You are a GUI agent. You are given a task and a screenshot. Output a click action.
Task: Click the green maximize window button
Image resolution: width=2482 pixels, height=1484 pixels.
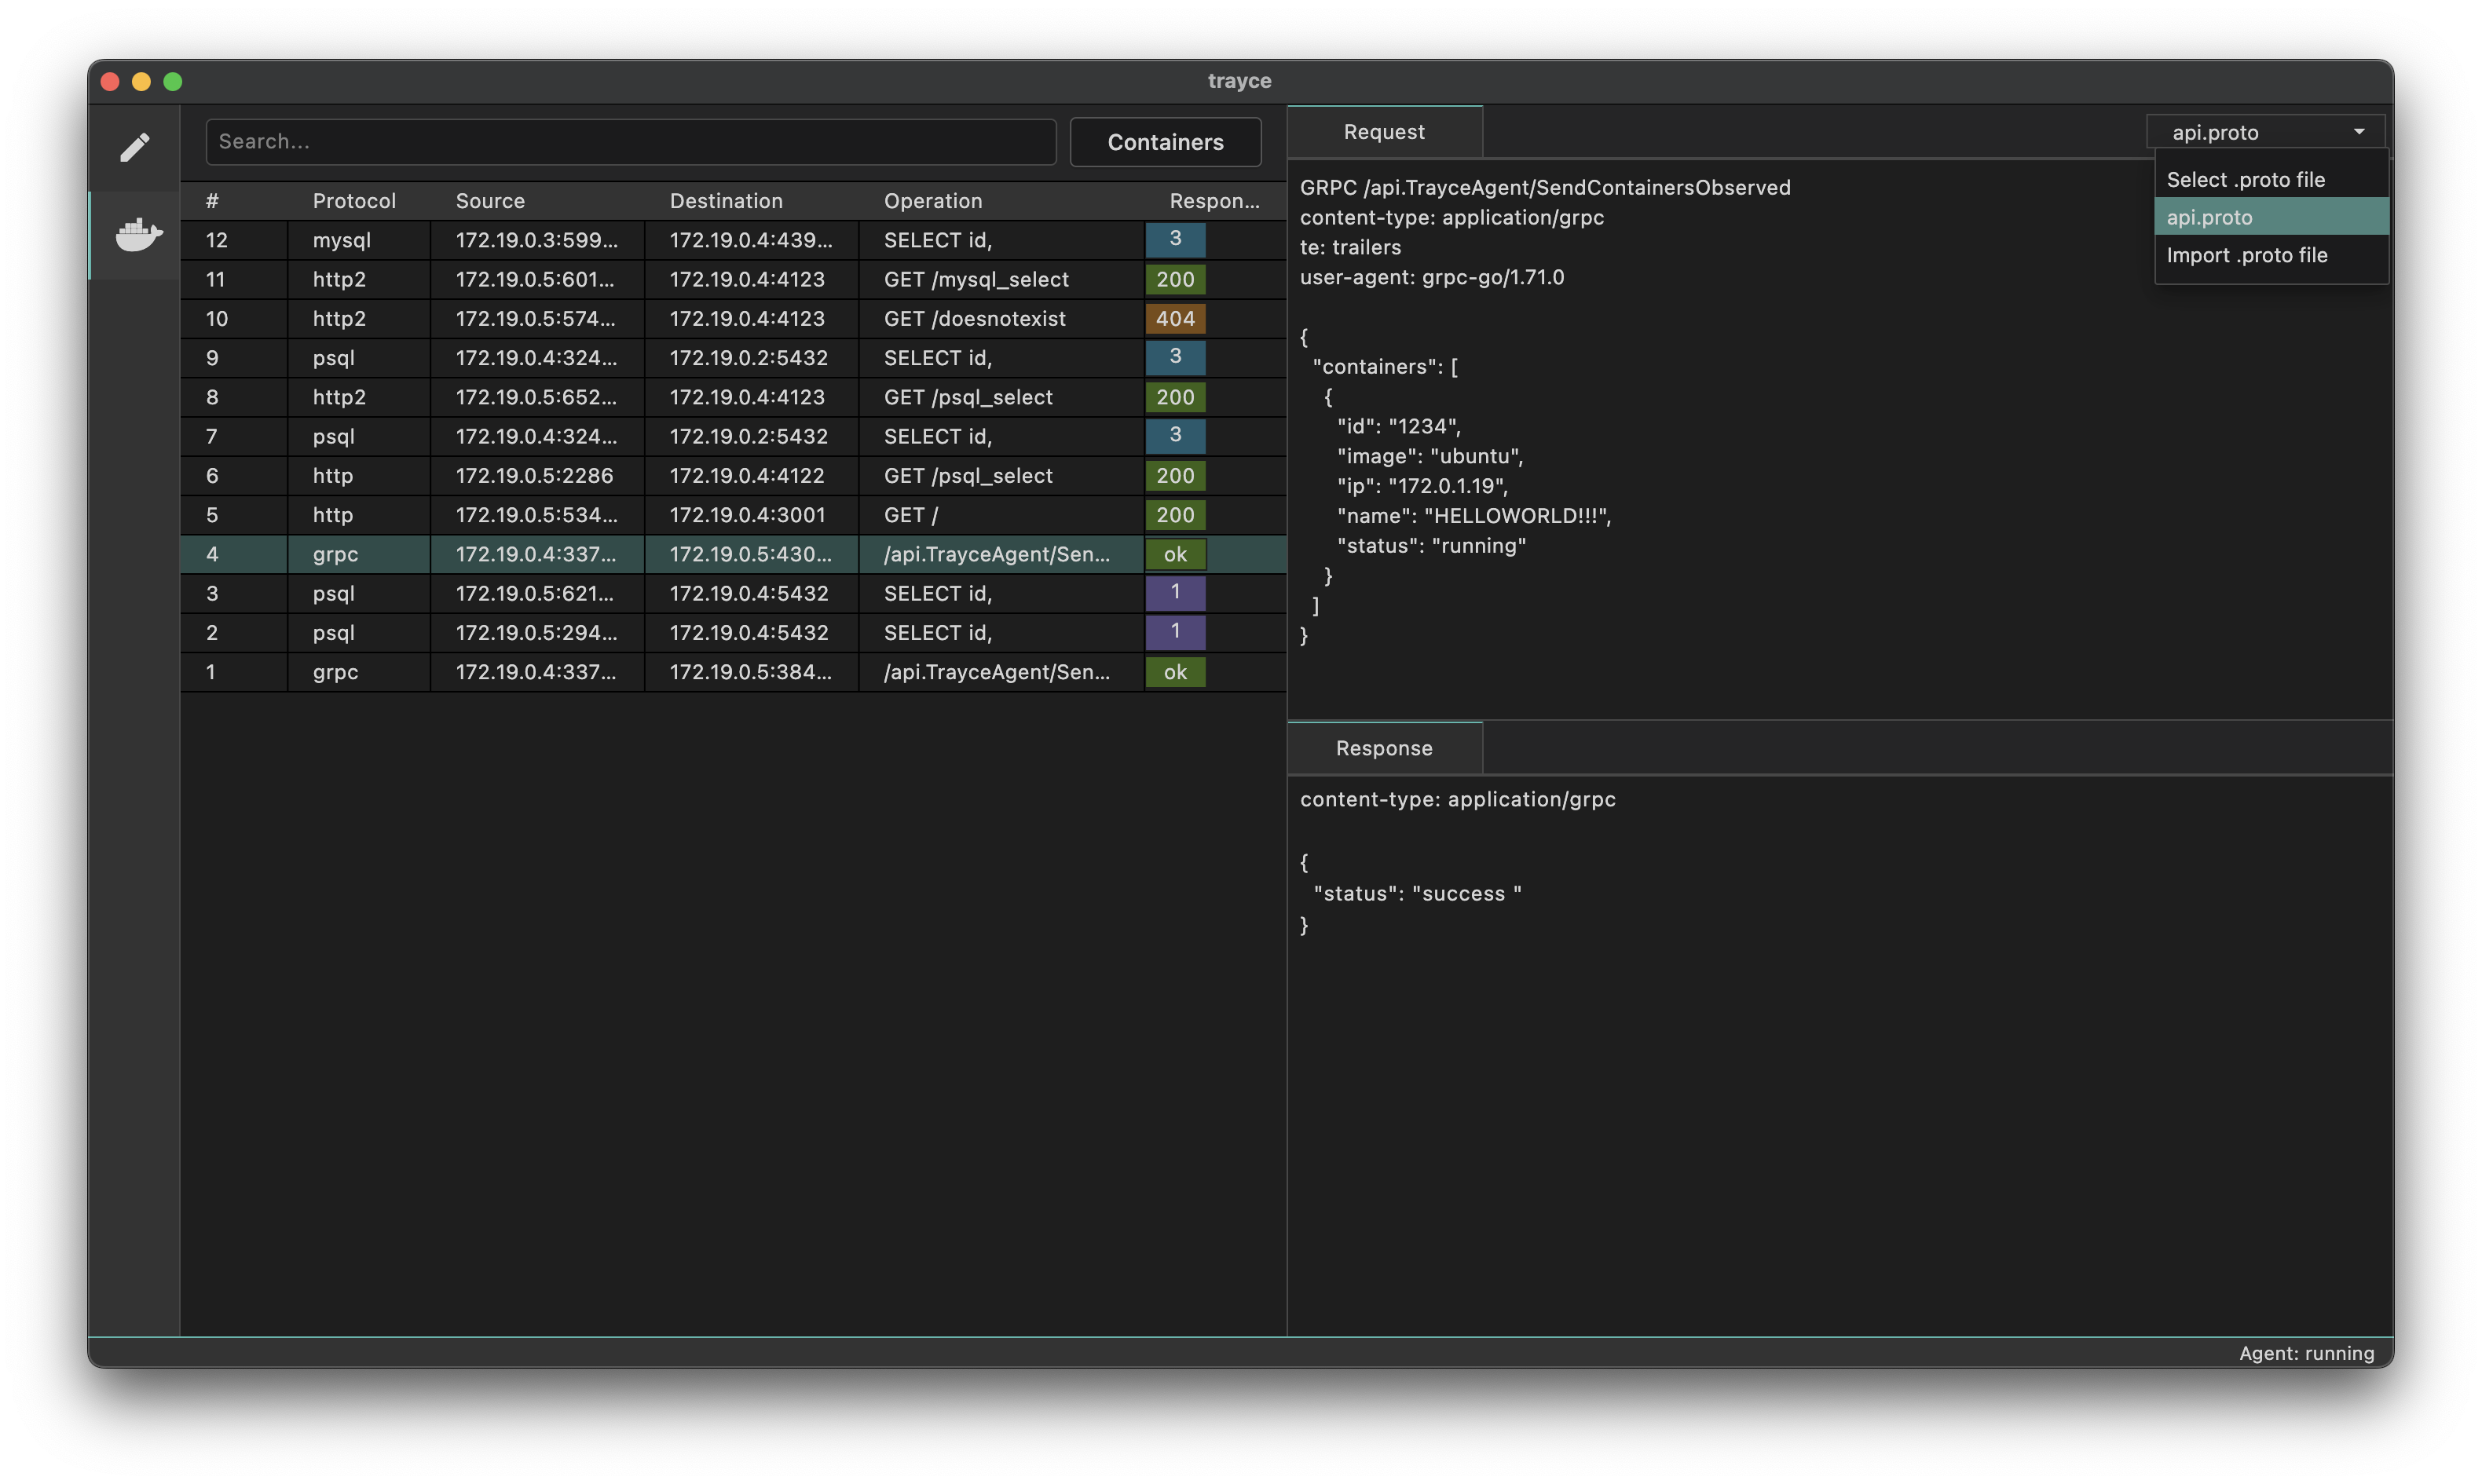click(x=173, y=81)
